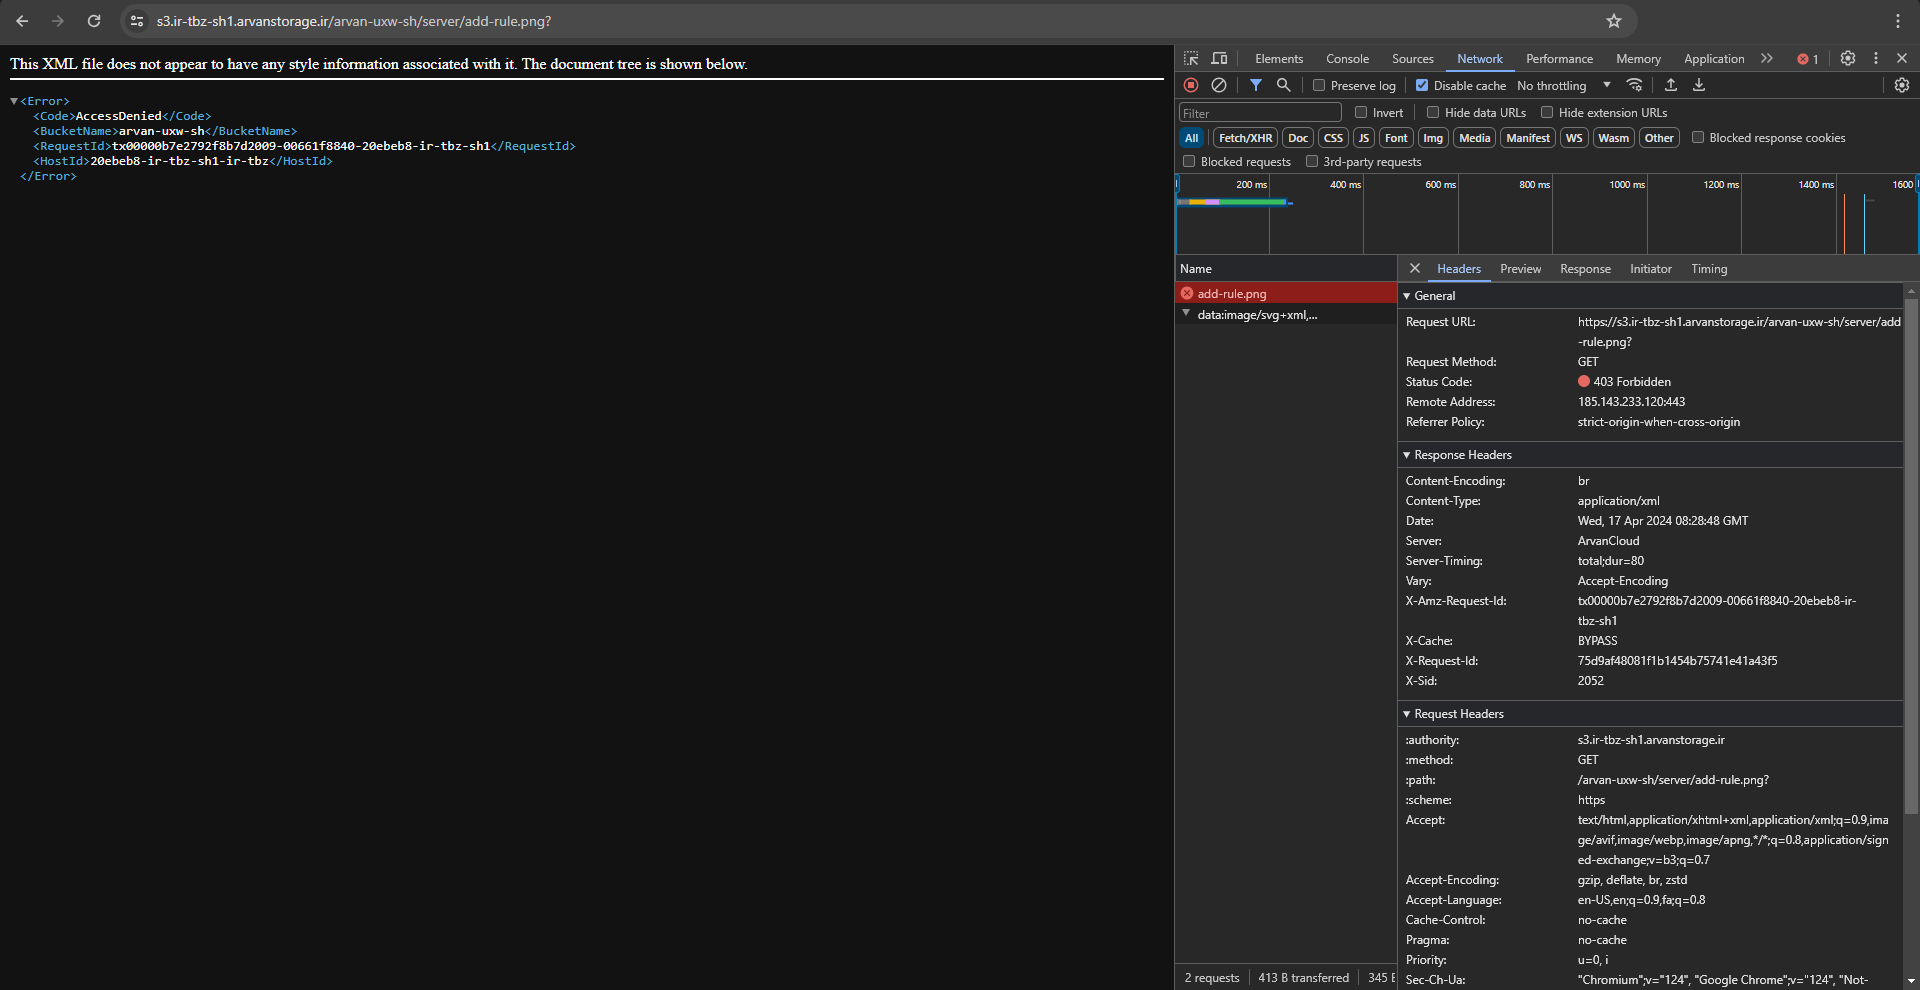Screen dimensions: 1920x990
Task: Collapse the Error XML node
Action: coord(14,101)
